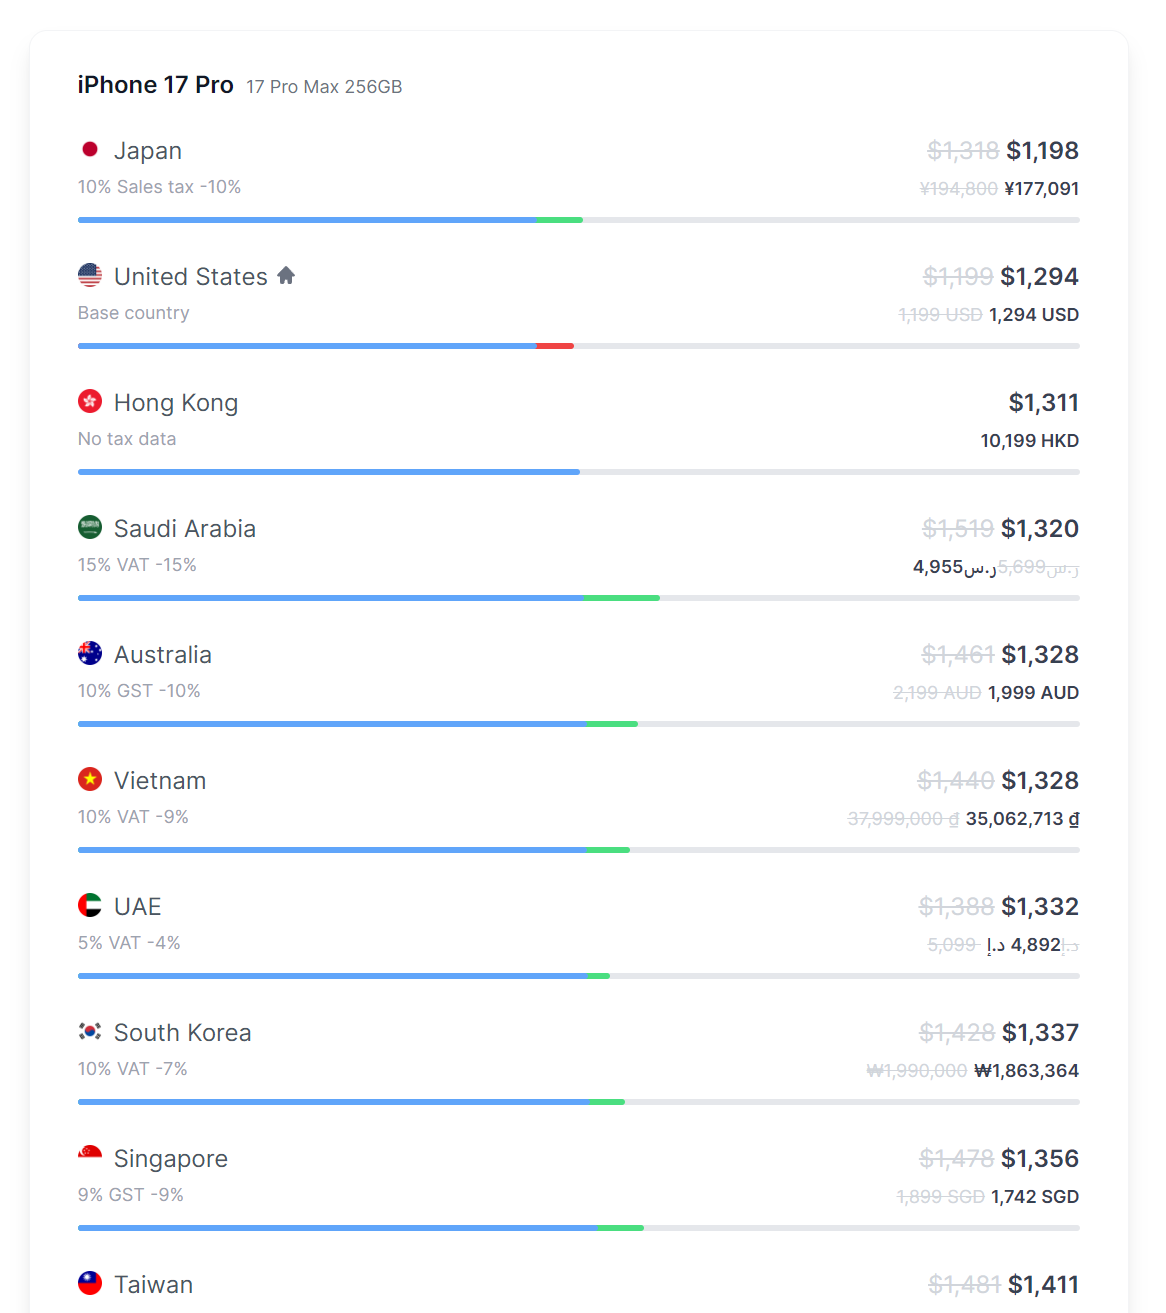Click the red segment of United States bar
Screen dimensions: 1166x1313
[555, 346]
